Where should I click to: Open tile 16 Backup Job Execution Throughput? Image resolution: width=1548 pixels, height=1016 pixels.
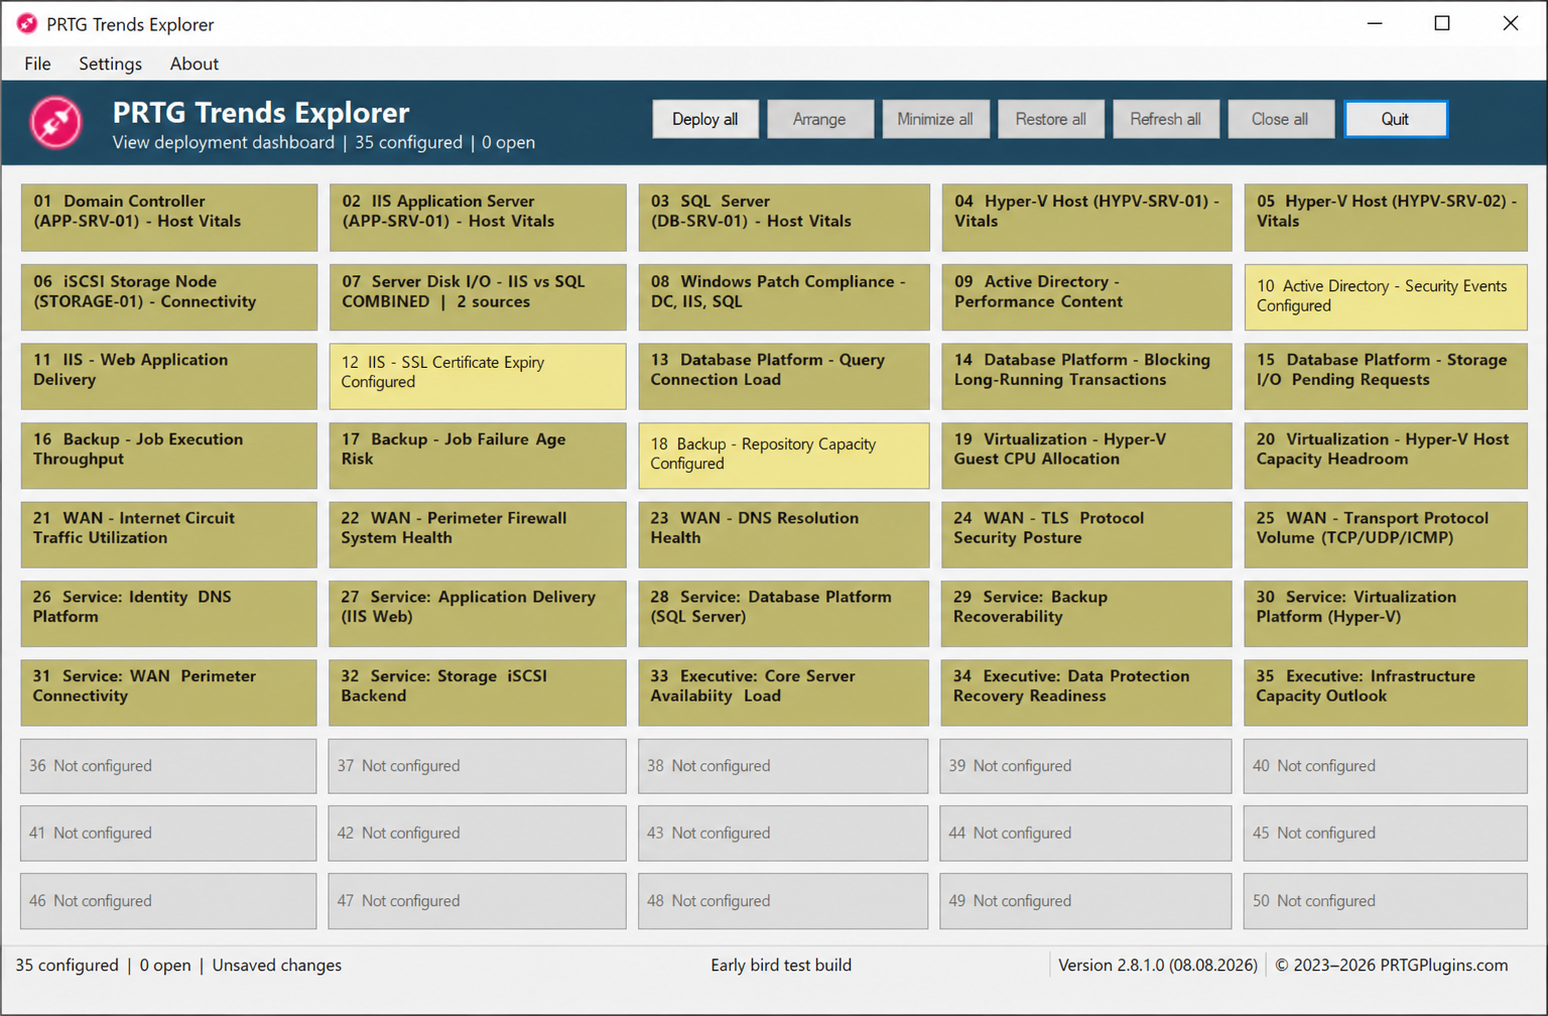click(x=169, y=455)
